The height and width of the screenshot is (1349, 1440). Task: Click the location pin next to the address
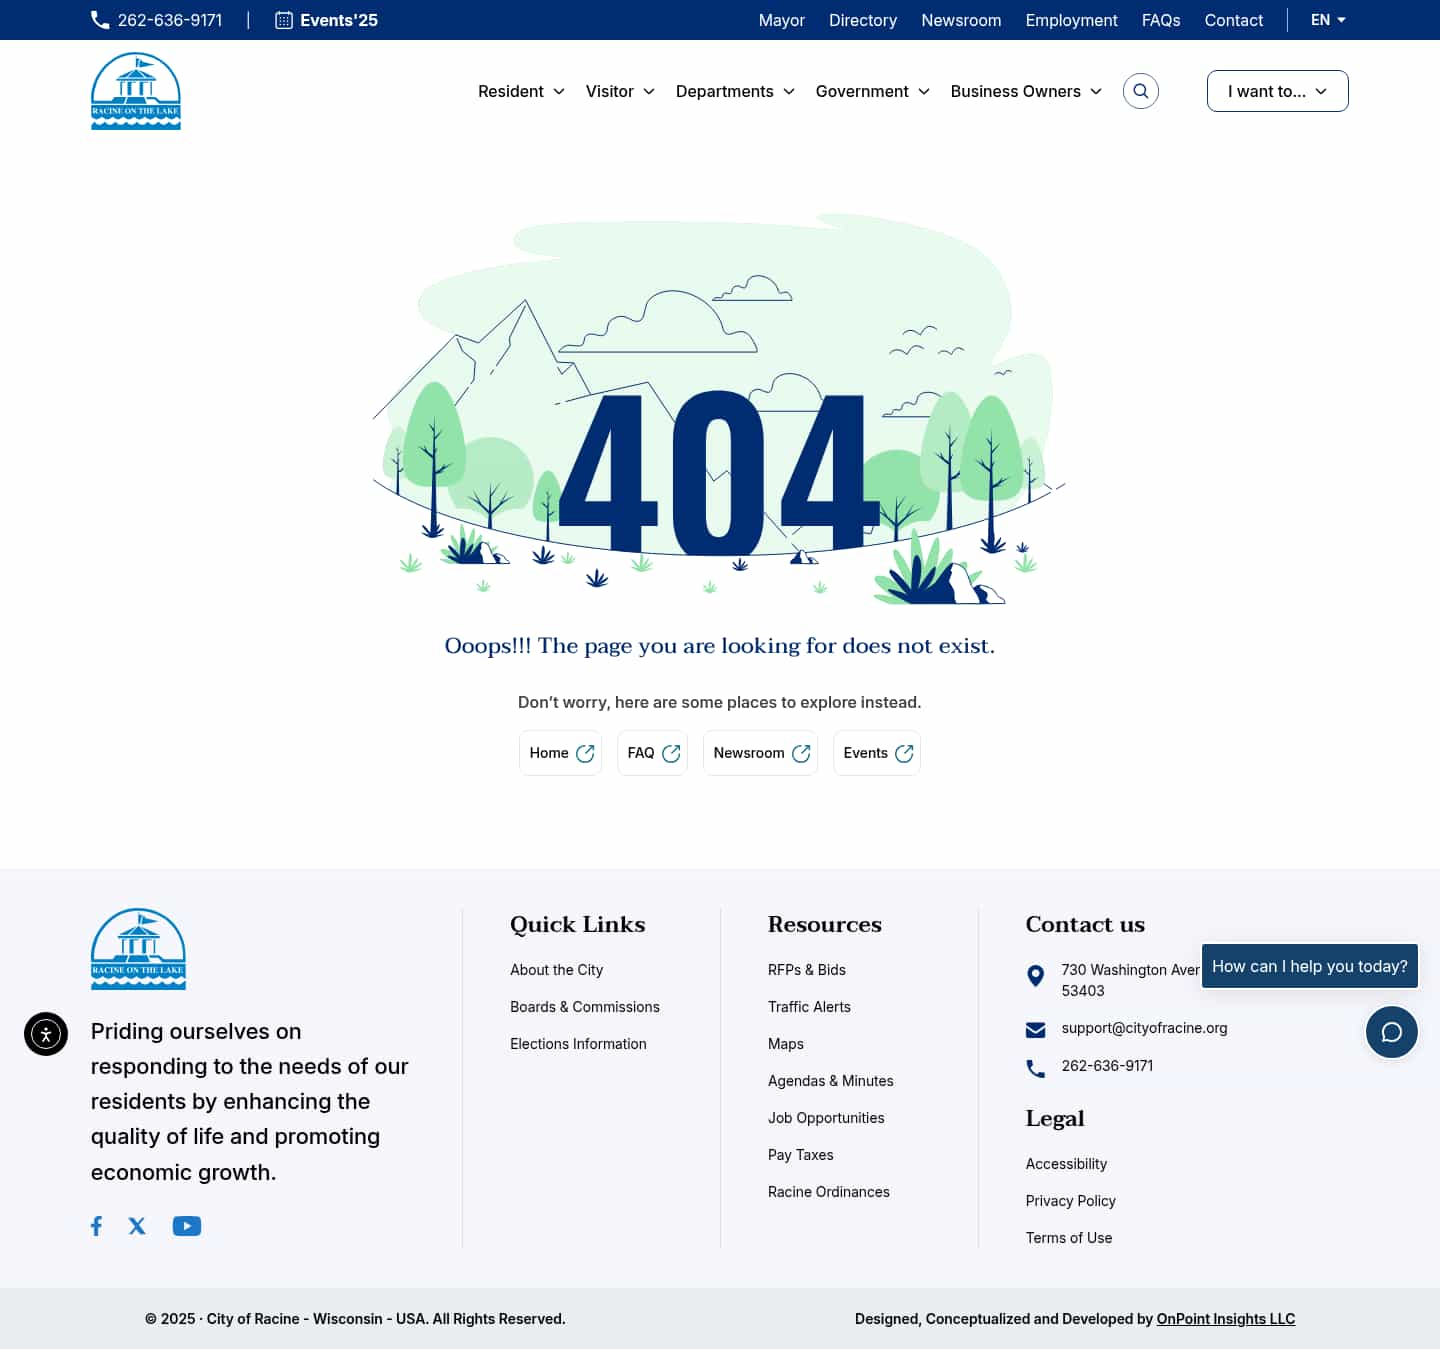point(1035,976)
